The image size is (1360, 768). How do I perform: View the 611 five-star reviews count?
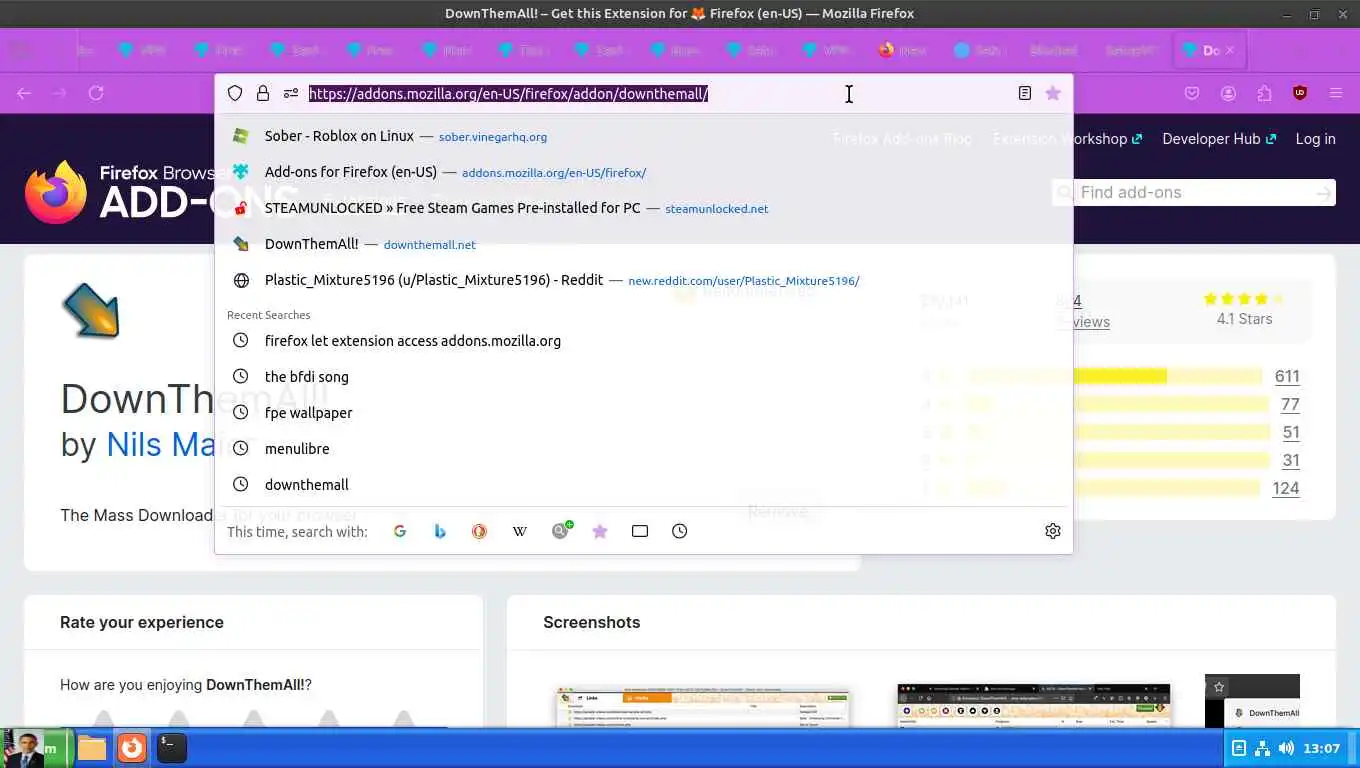(1287, 377)
